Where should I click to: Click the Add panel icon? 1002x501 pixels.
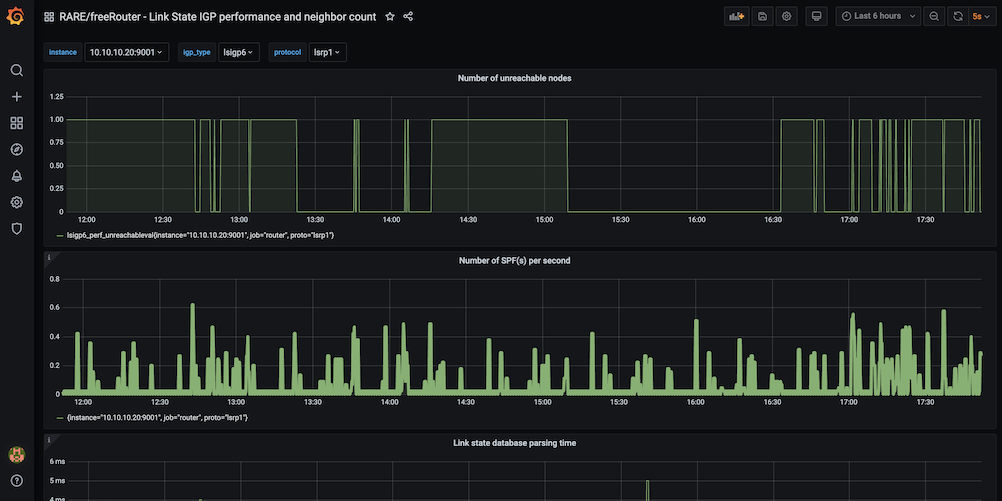click(x=737, y=16)
